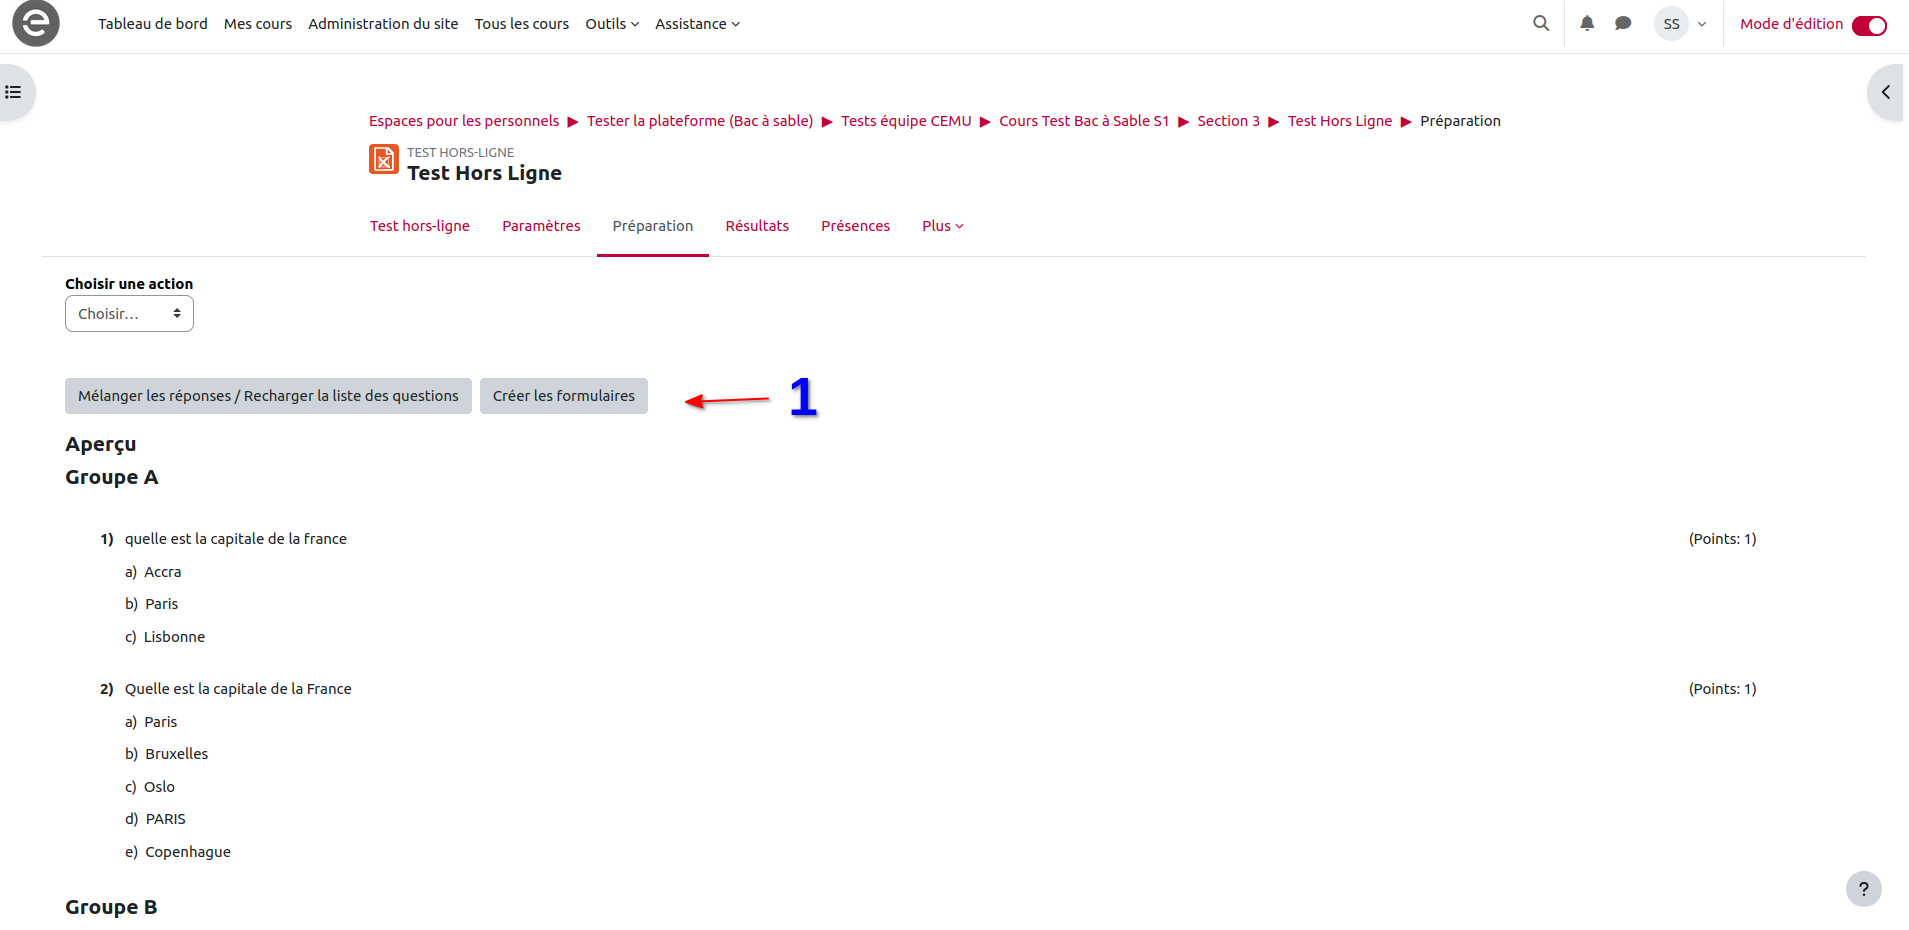Screen dimensions: 1909x930
Task: Open the Choisir action dropdown
Action: [129, 314]
